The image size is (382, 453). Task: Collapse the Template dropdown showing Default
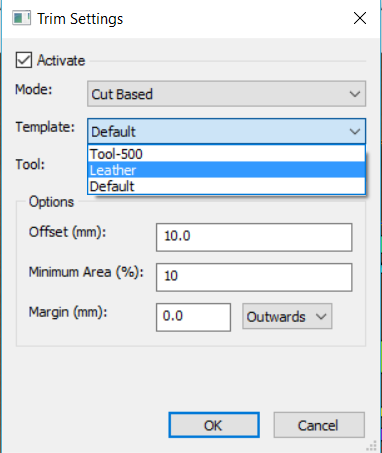point(226,131)
